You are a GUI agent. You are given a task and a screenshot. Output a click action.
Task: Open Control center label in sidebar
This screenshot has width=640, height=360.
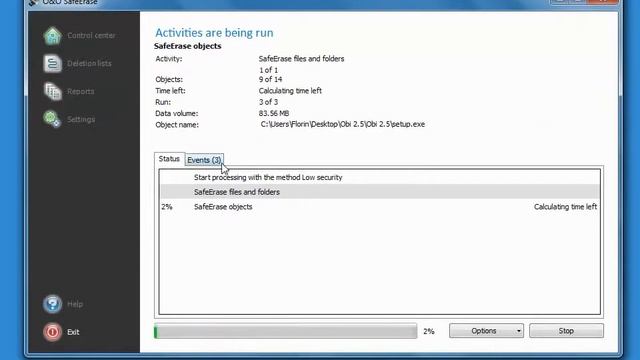point(91,36)
